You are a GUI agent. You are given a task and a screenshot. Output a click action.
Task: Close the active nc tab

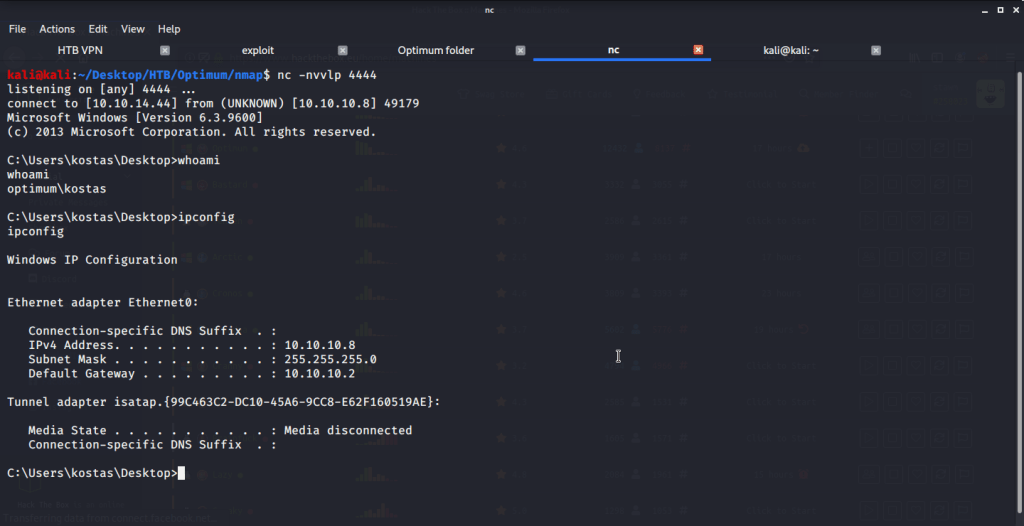click(x=698, y=50)
